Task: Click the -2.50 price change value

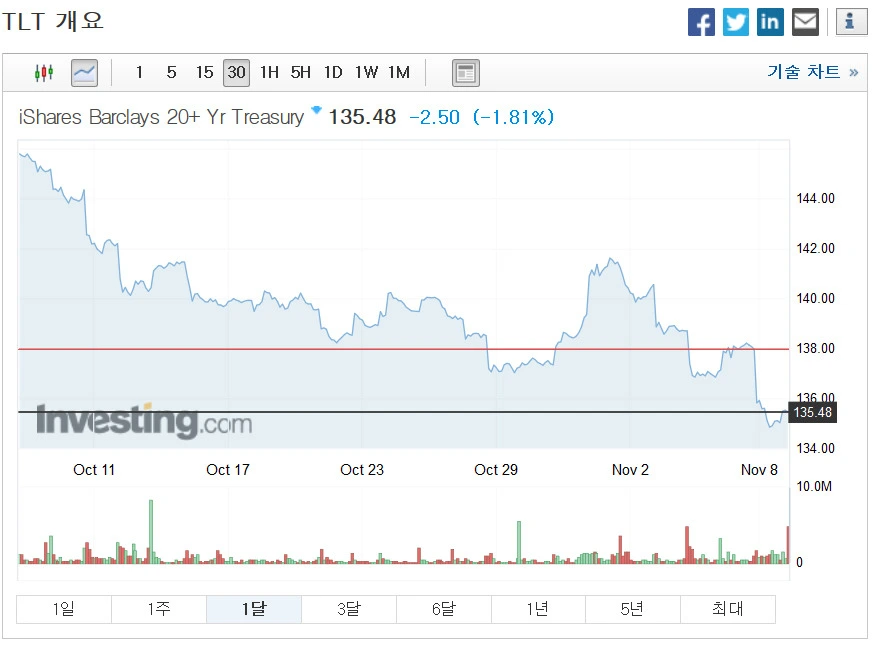Action: point(434,117)
